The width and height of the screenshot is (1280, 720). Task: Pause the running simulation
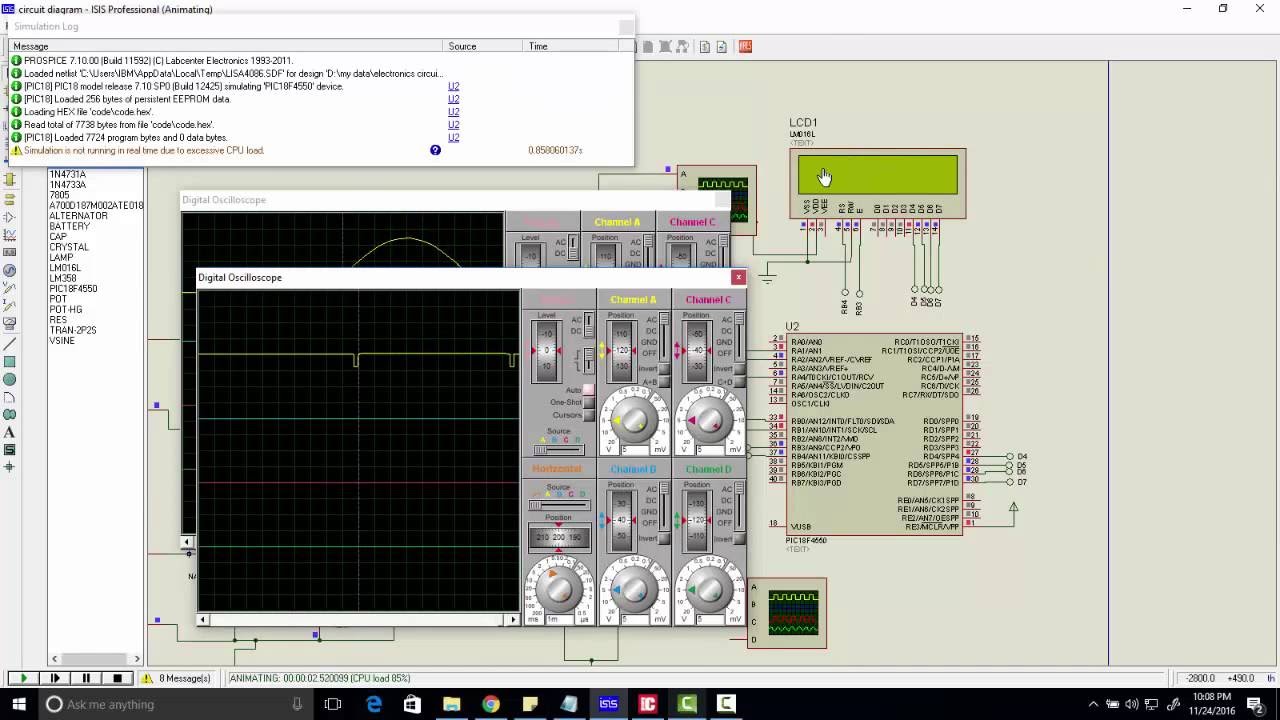(86, 678)
